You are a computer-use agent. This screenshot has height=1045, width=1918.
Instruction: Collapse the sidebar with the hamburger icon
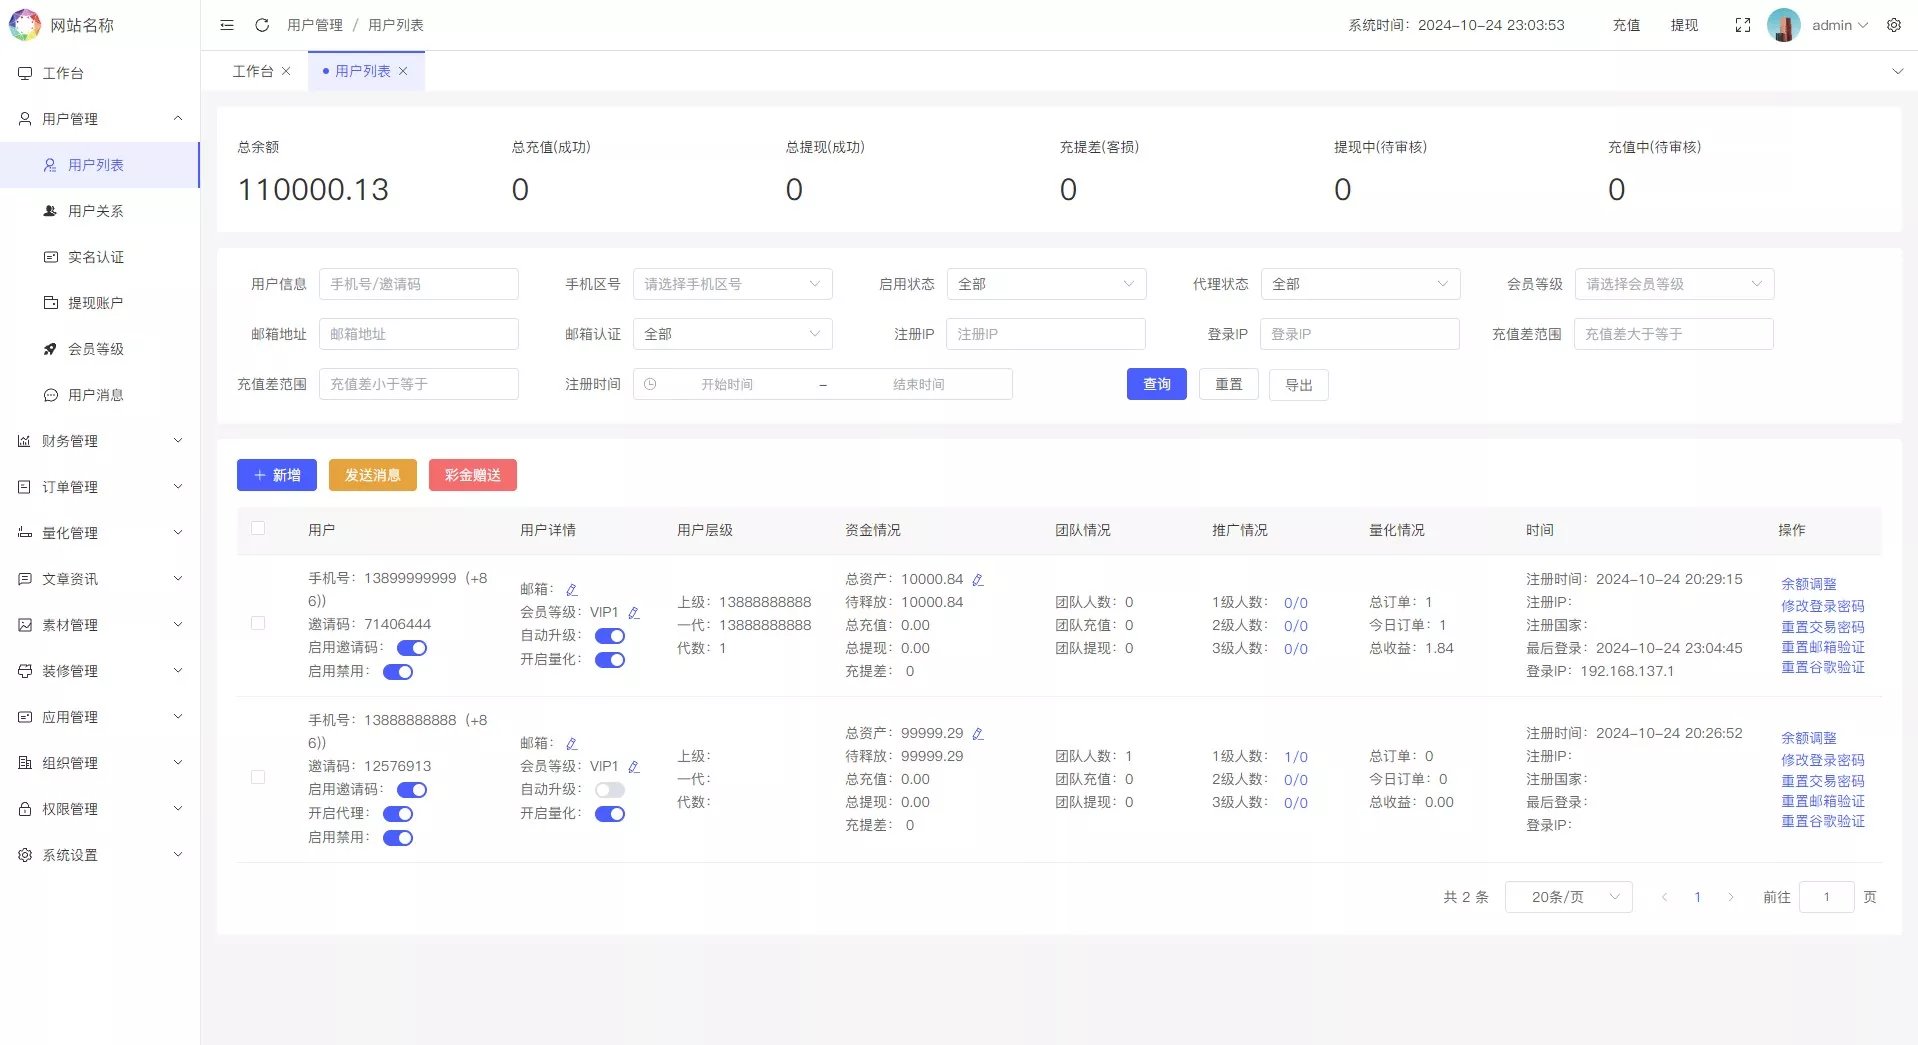pyautogui.click(x=227, y=25)
